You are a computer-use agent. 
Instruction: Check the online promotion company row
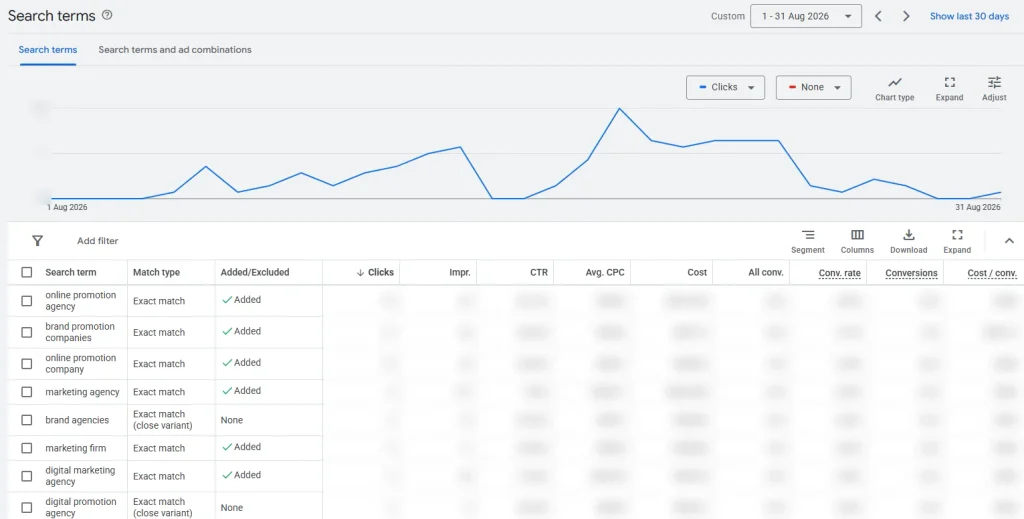click(x=27, y=364)
